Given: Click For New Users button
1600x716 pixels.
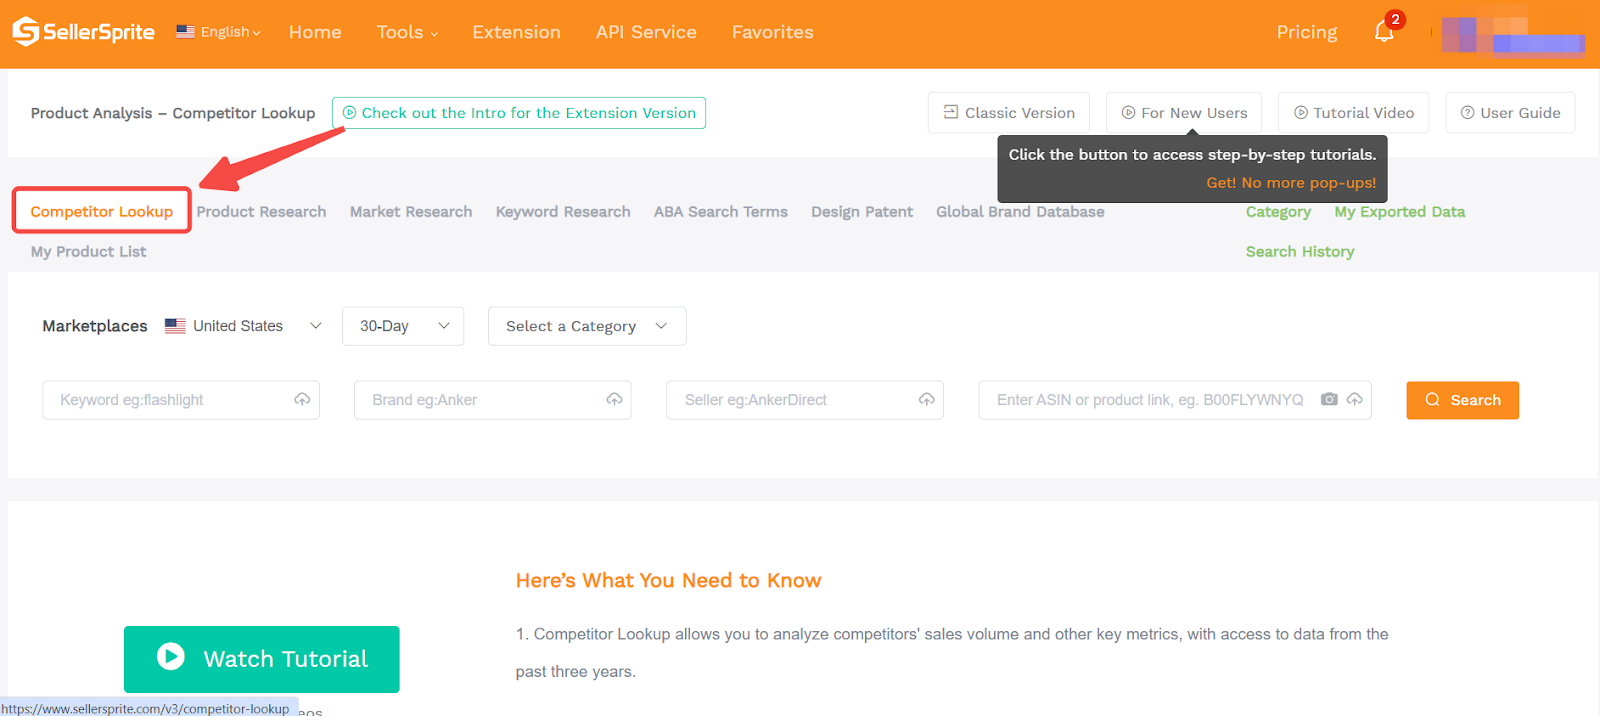Looking at the screenshot, I should point(1184,113).
